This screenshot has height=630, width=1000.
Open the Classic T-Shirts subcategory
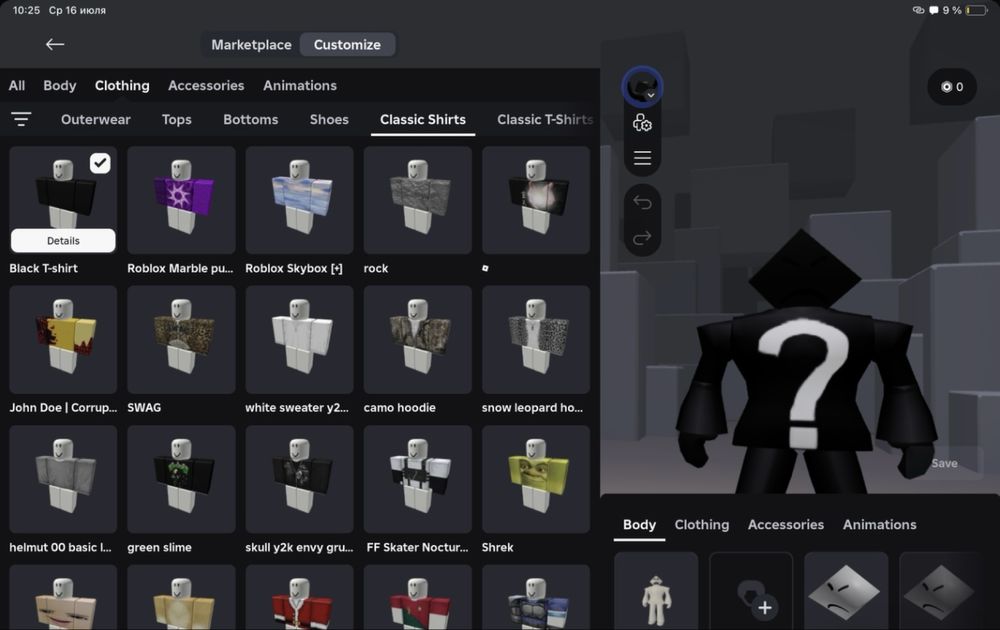point(545,119)
